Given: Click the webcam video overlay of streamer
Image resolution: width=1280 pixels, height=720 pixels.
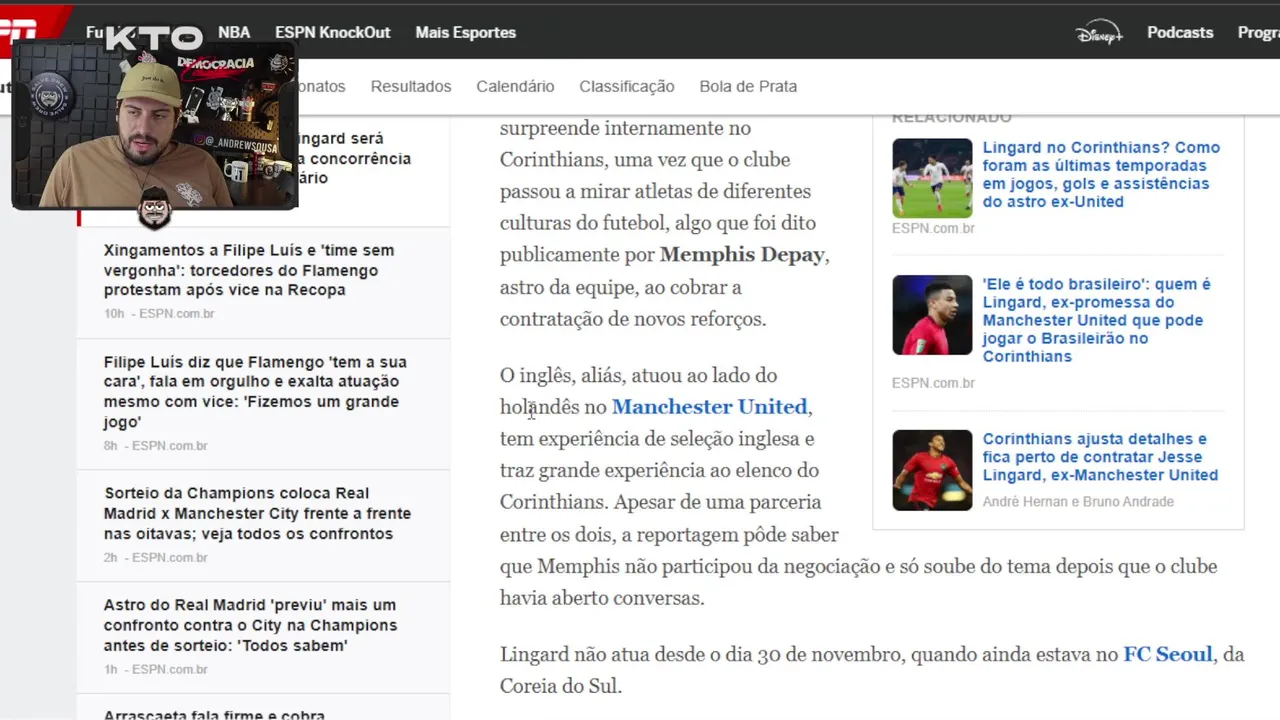Looking at the screenshot, I should [155, 125].
